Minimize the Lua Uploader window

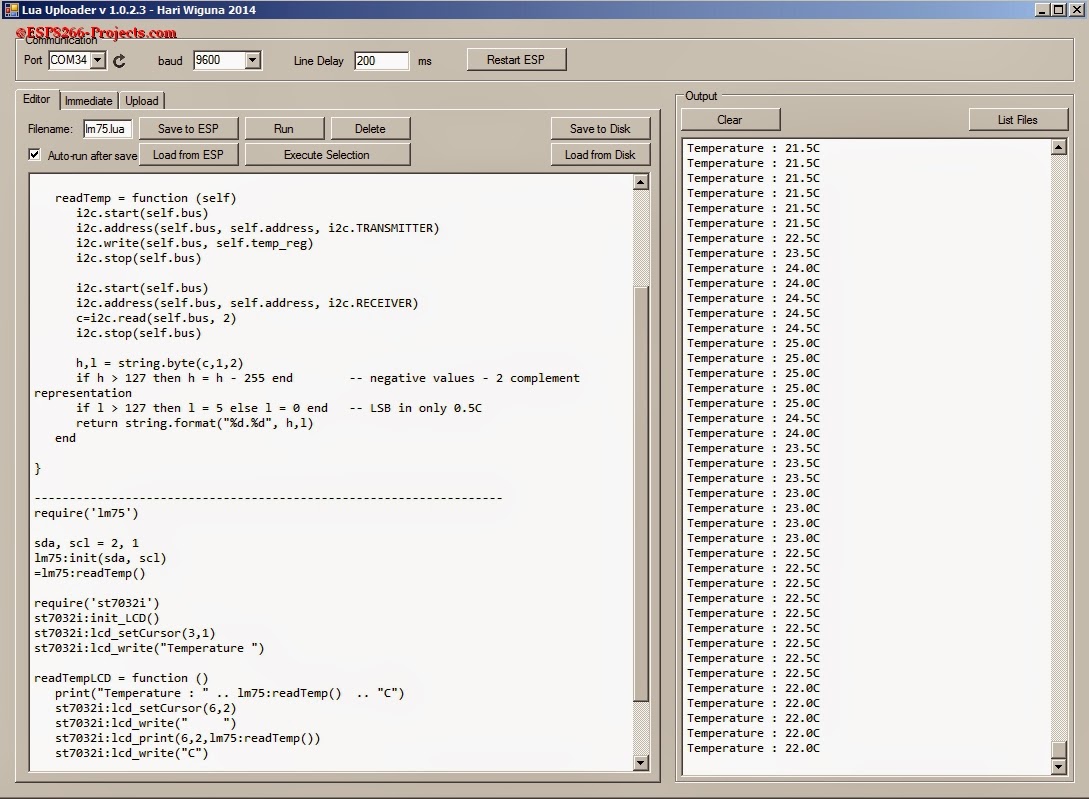(1042, 10)
